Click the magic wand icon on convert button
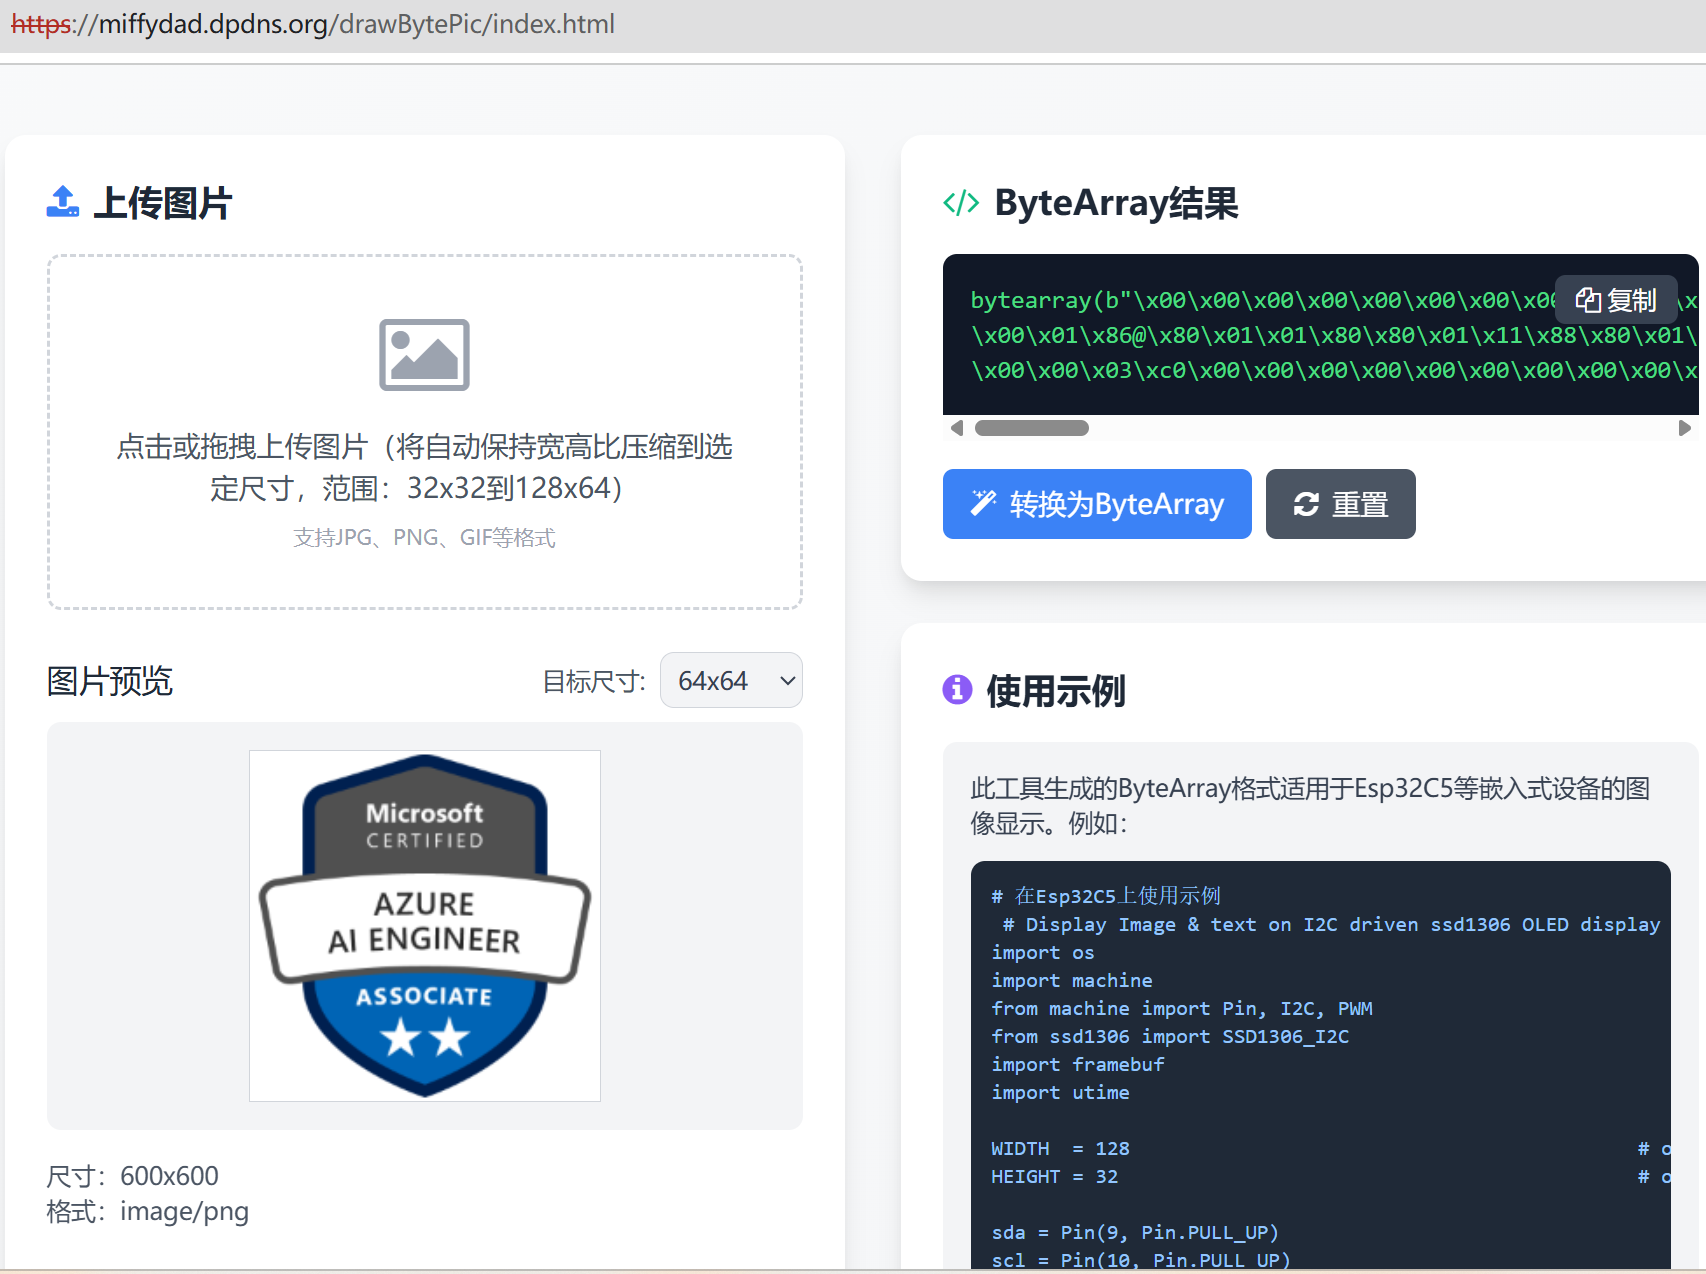The height and width of the screenshot is (1274, 1706). coord(983,503)
